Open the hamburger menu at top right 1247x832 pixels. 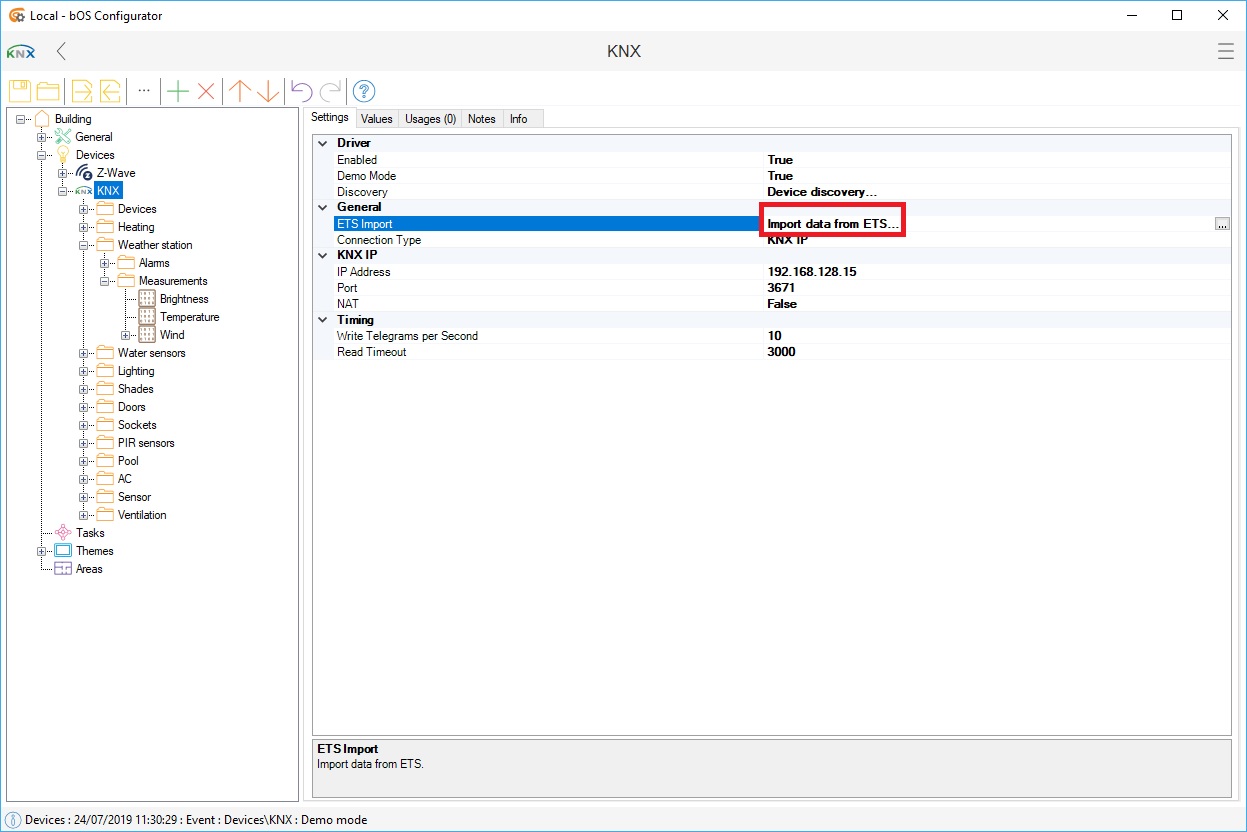point(1225,51)
